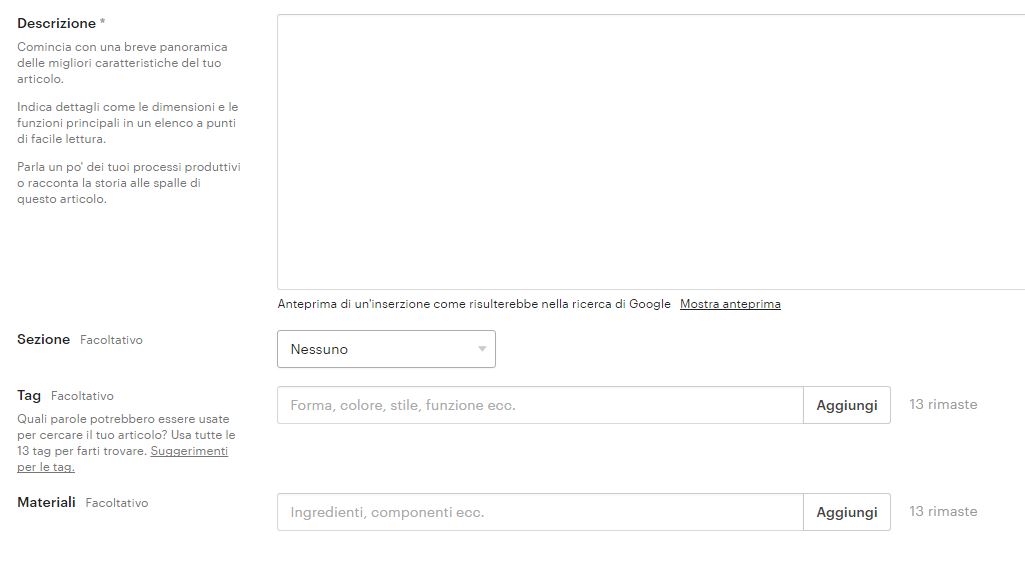1025x563 pixels.
Task: Click the hint paragraph starting with Comincia
Action: [122, 62]
